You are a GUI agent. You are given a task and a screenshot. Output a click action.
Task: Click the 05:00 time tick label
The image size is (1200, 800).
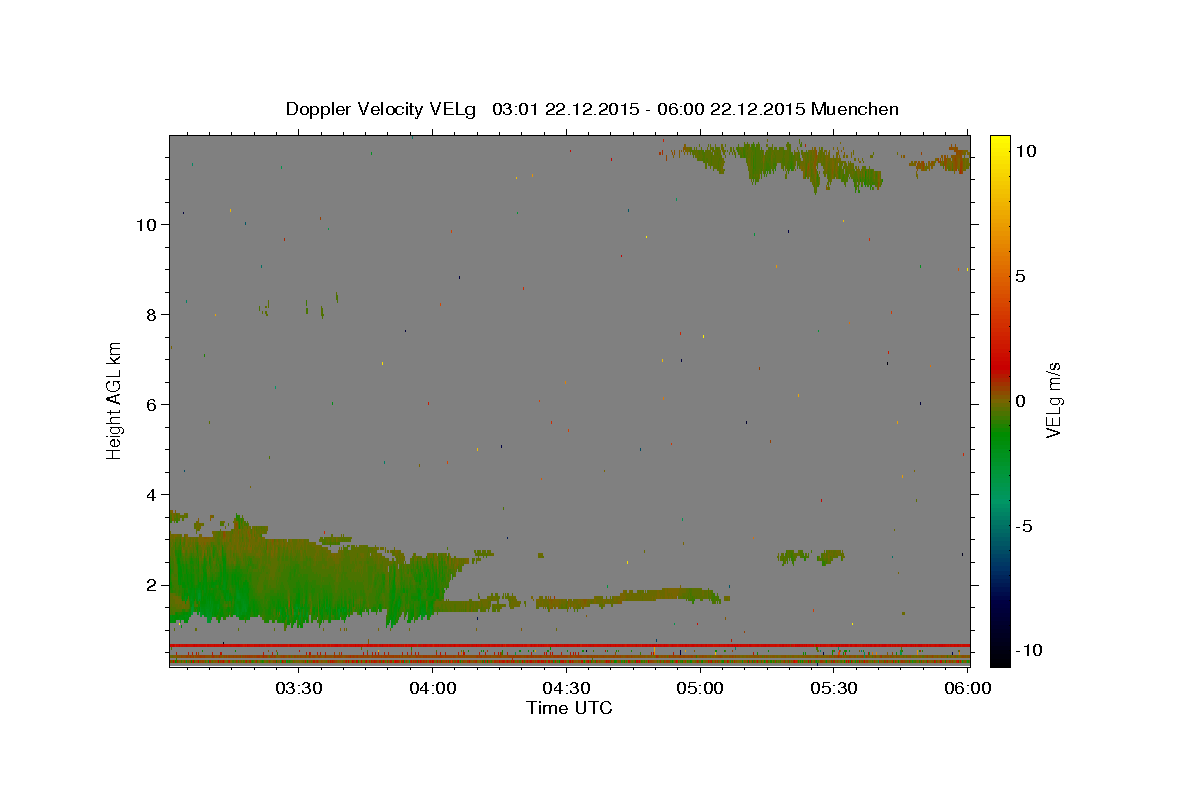701,688
